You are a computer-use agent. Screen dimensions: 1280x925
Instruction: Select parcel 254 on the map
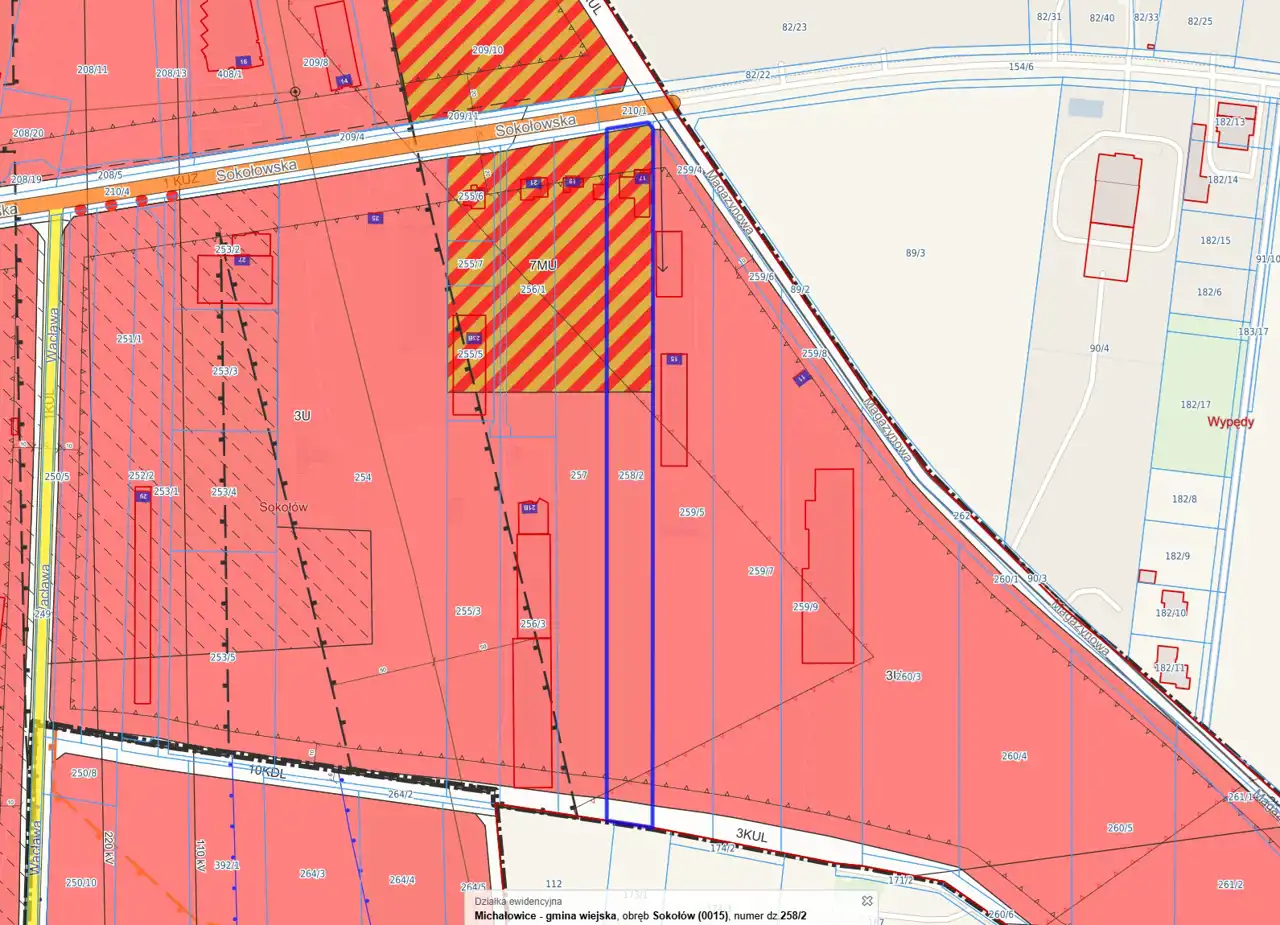tap(362, 477)
